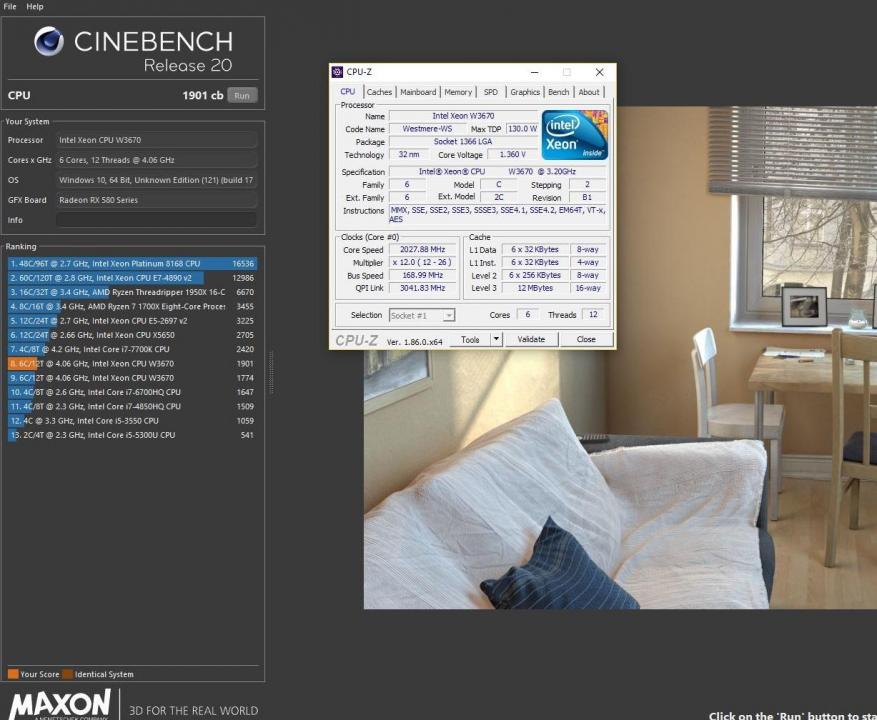Image resolution: width=877 pixels, height=720 pixels.
Task: Open the File menu in Cinebench
Action: click(x=10, y=7)
